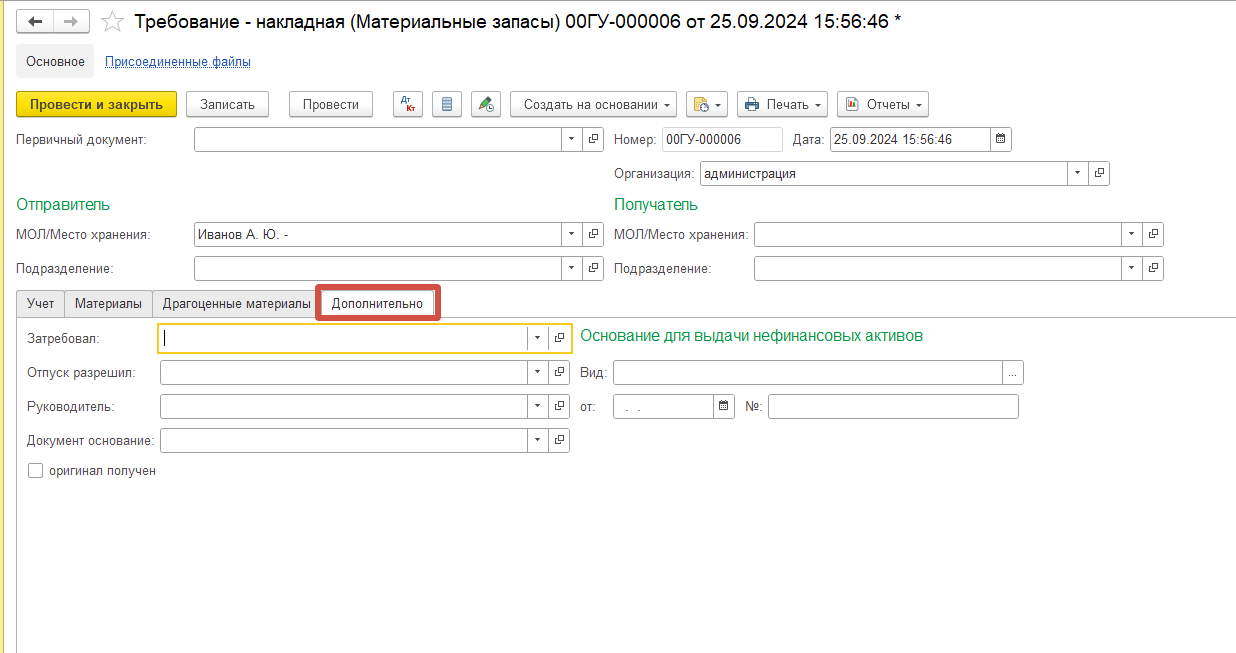This screenshot has height=653, width=1236.
Task: Click sender МОЛ field 'Иванов А. Ю.'
Action: click(378, 235)
